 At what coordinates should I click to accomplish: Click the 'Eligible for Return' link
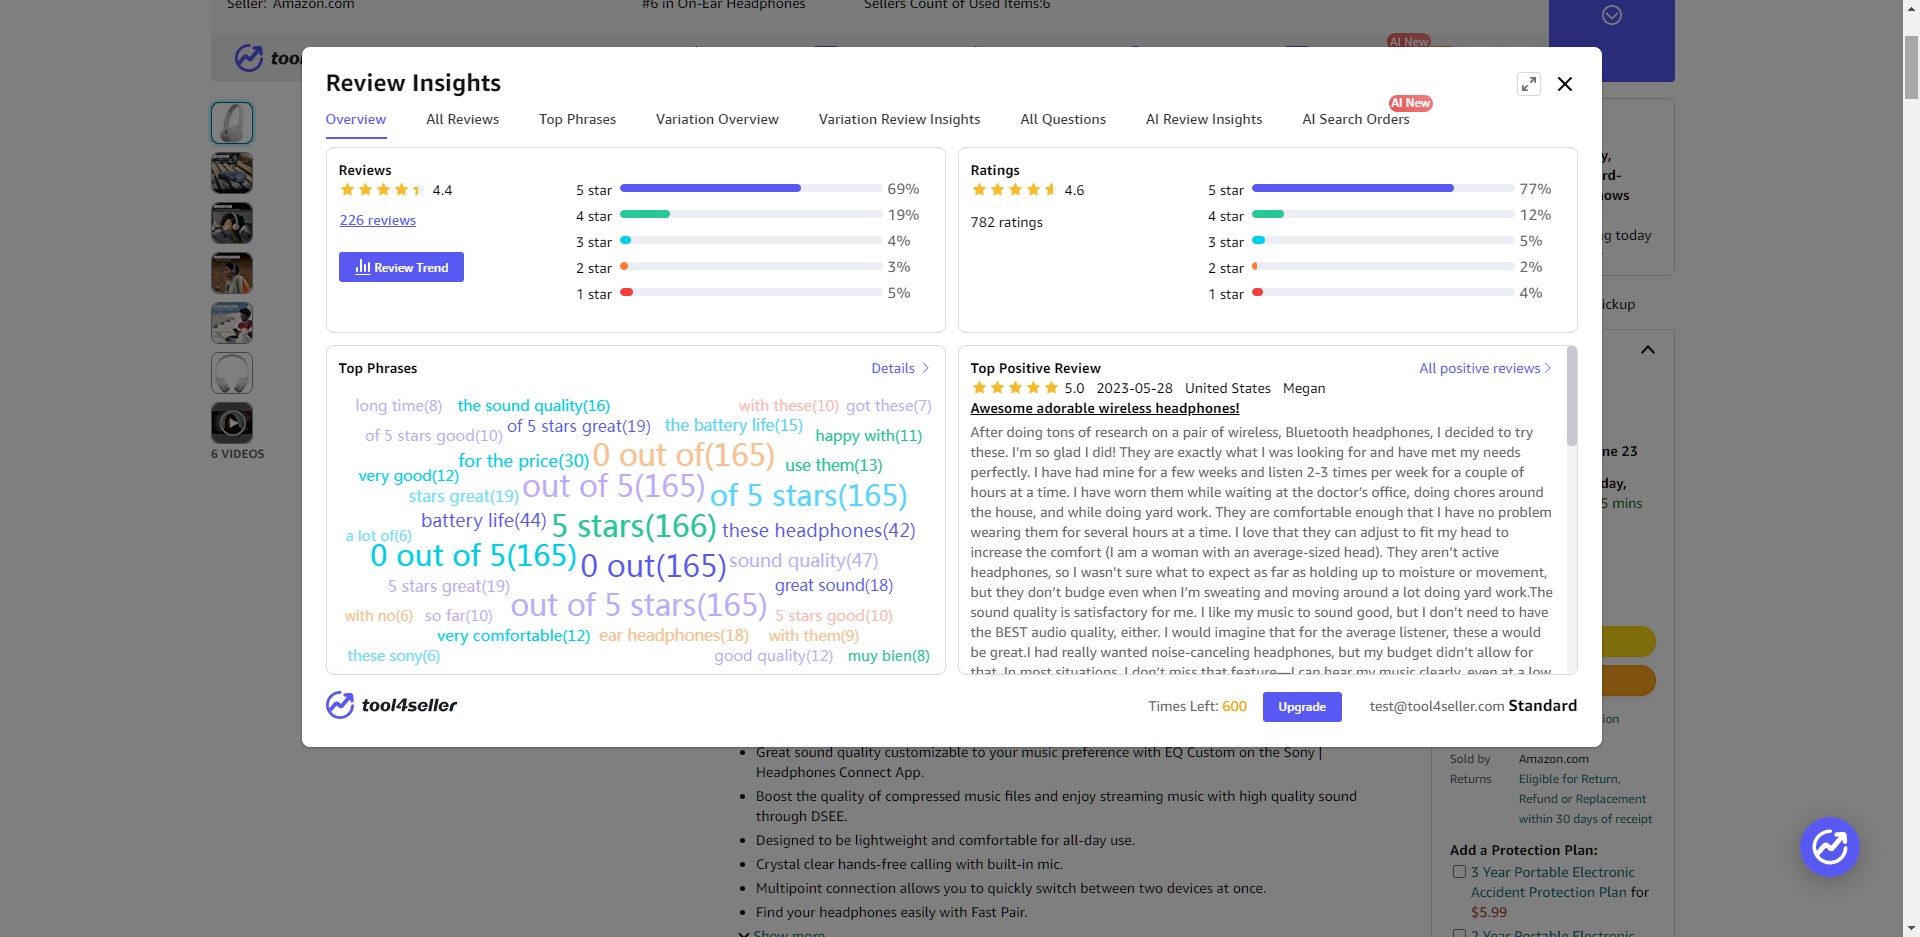[x=1569, y=779]
